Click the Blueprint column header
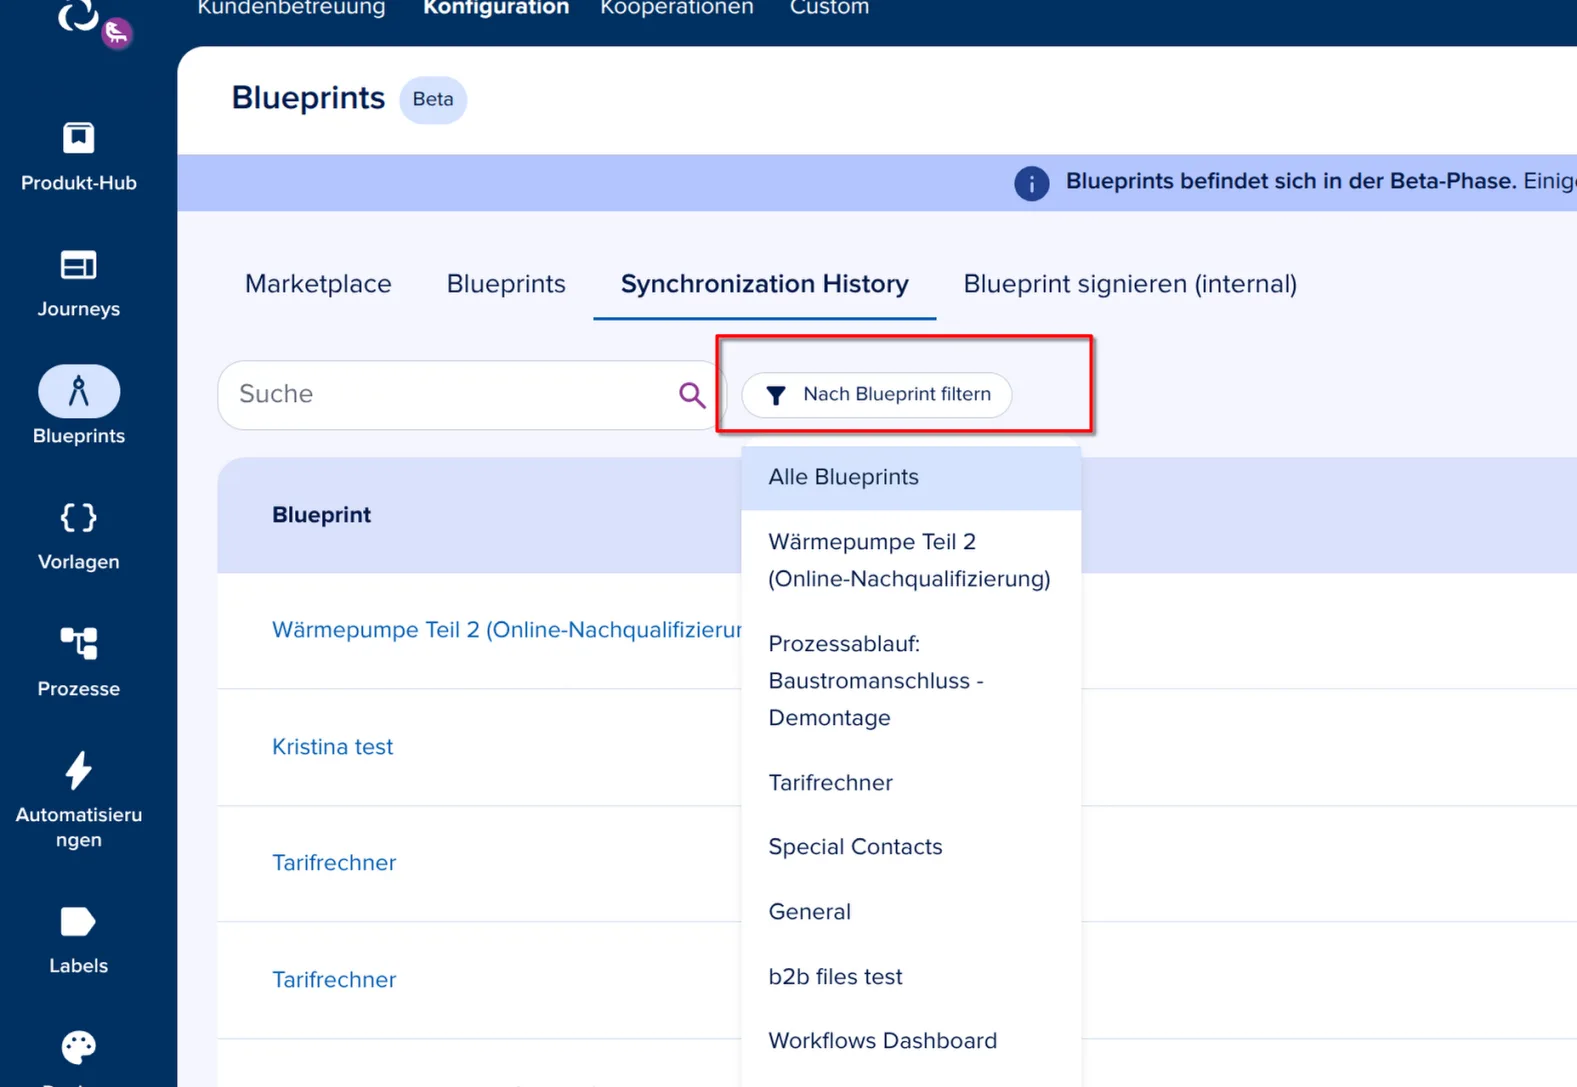The width and height of the screenshot is (1577, 1087). [x=322, y=515]
